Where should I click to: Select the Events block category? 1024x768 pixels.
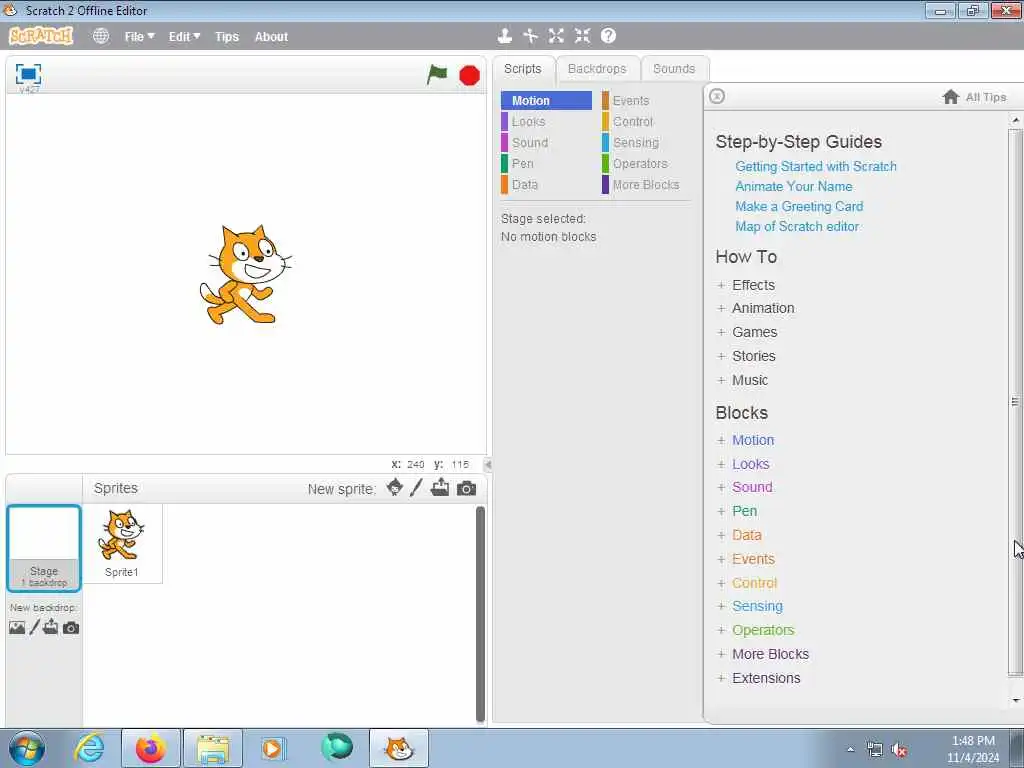(x=647, y=101)
